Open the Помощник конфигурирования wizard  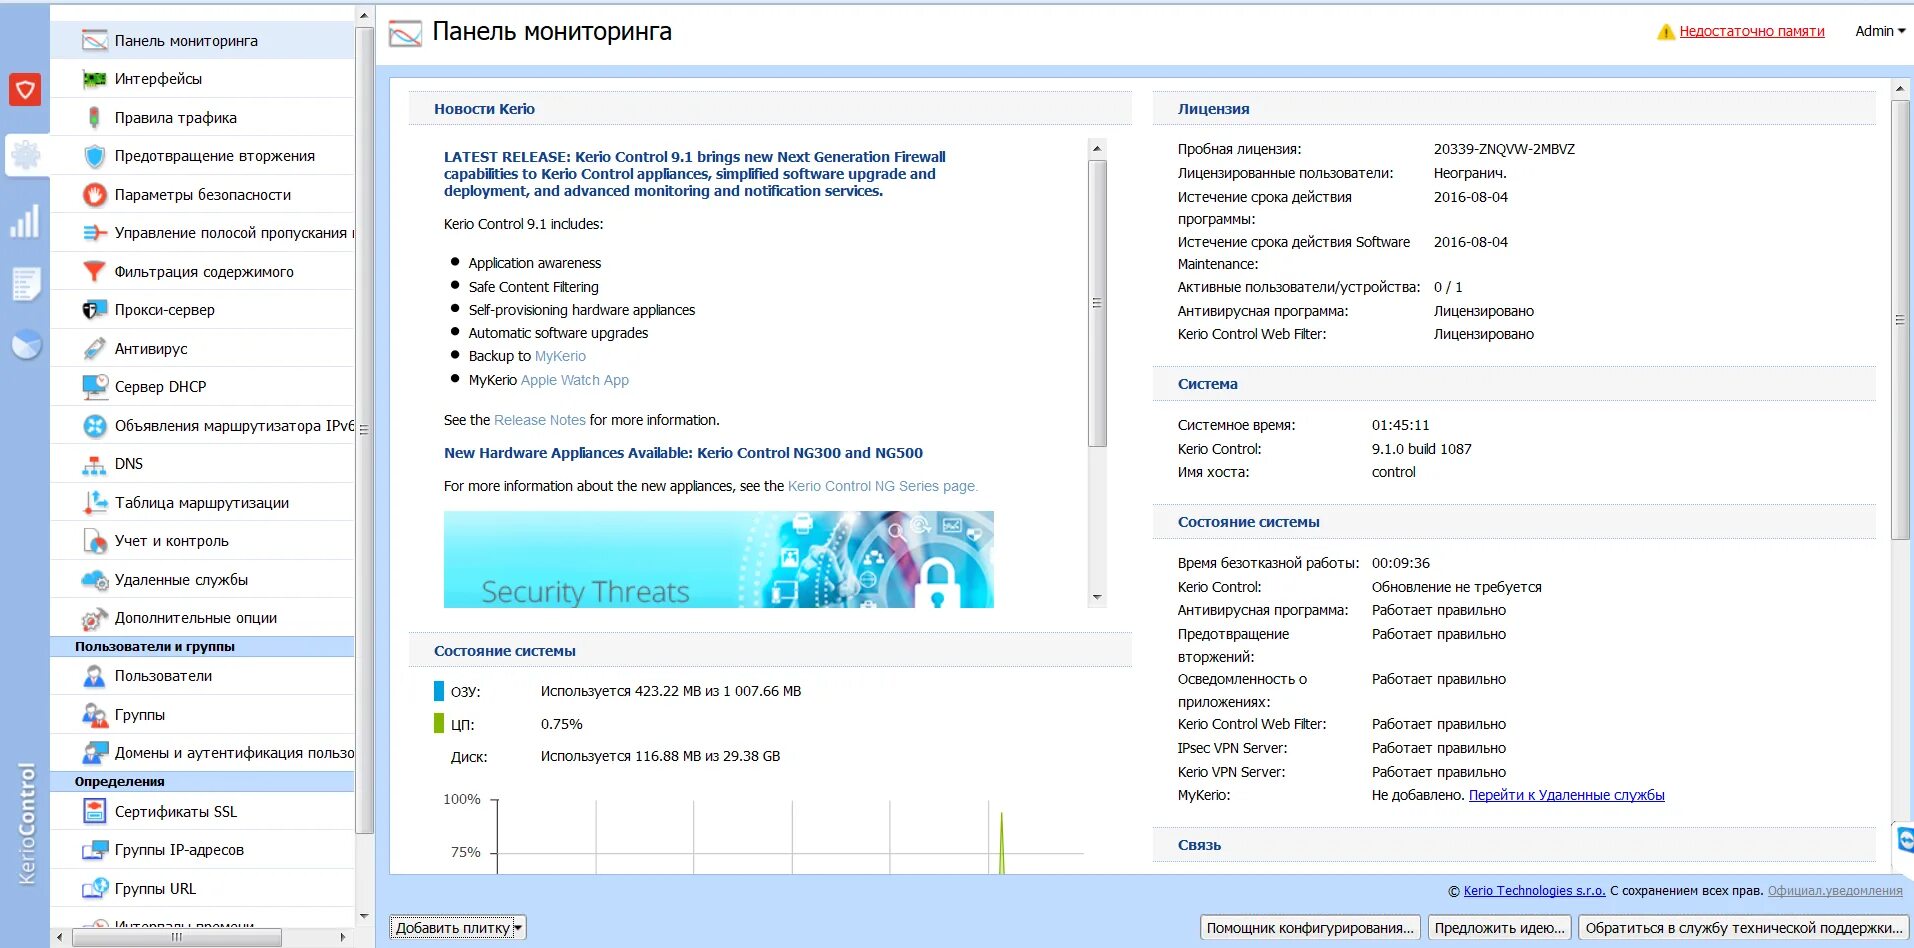click(x=1310, y=928)
